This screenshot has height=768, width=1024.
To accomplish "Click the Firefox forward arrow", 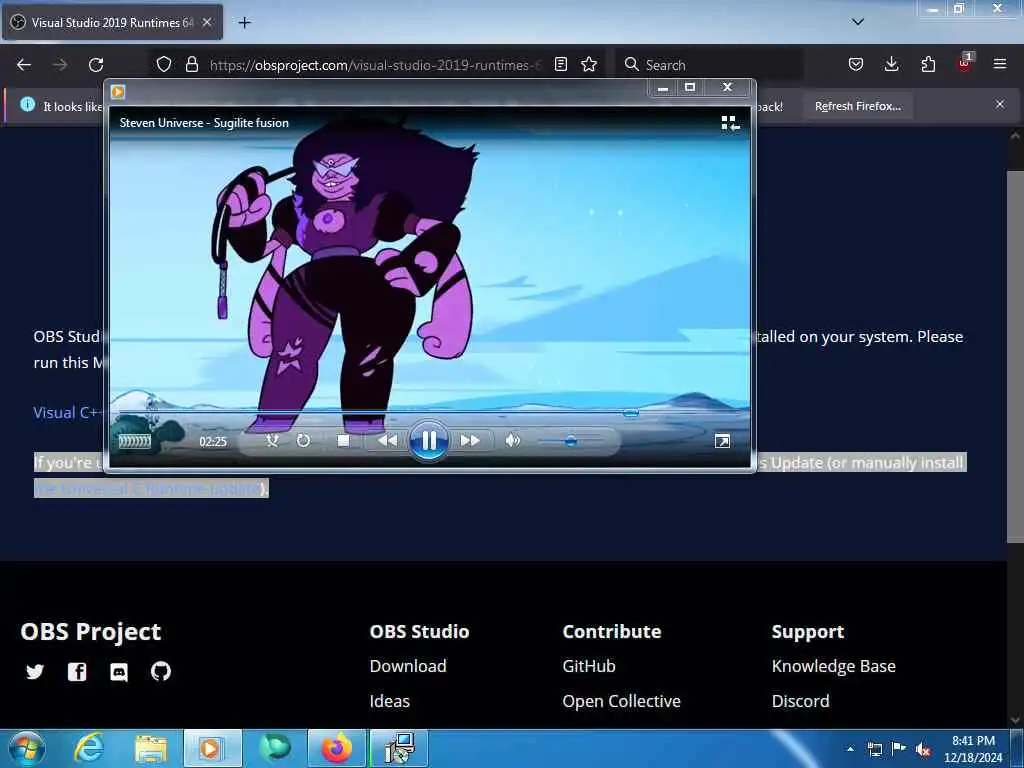I will click(x=60, y=65).
